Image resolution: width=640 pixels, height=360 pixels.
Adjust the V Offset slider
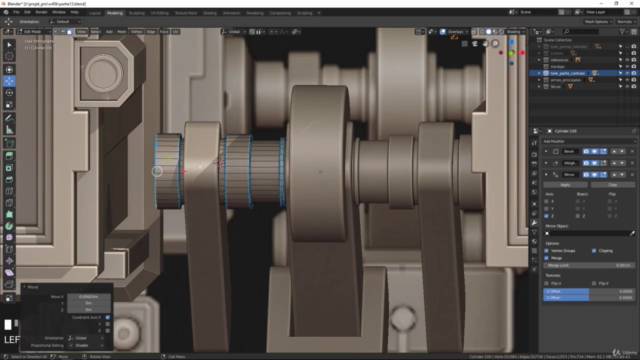point(589,298)
